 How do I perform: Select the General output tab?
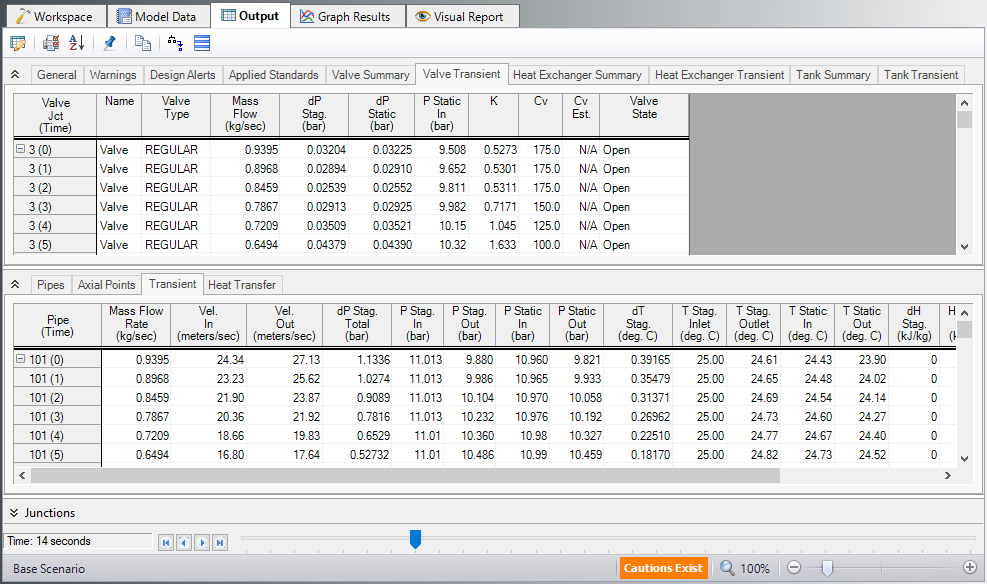click(x=57, y=75)
